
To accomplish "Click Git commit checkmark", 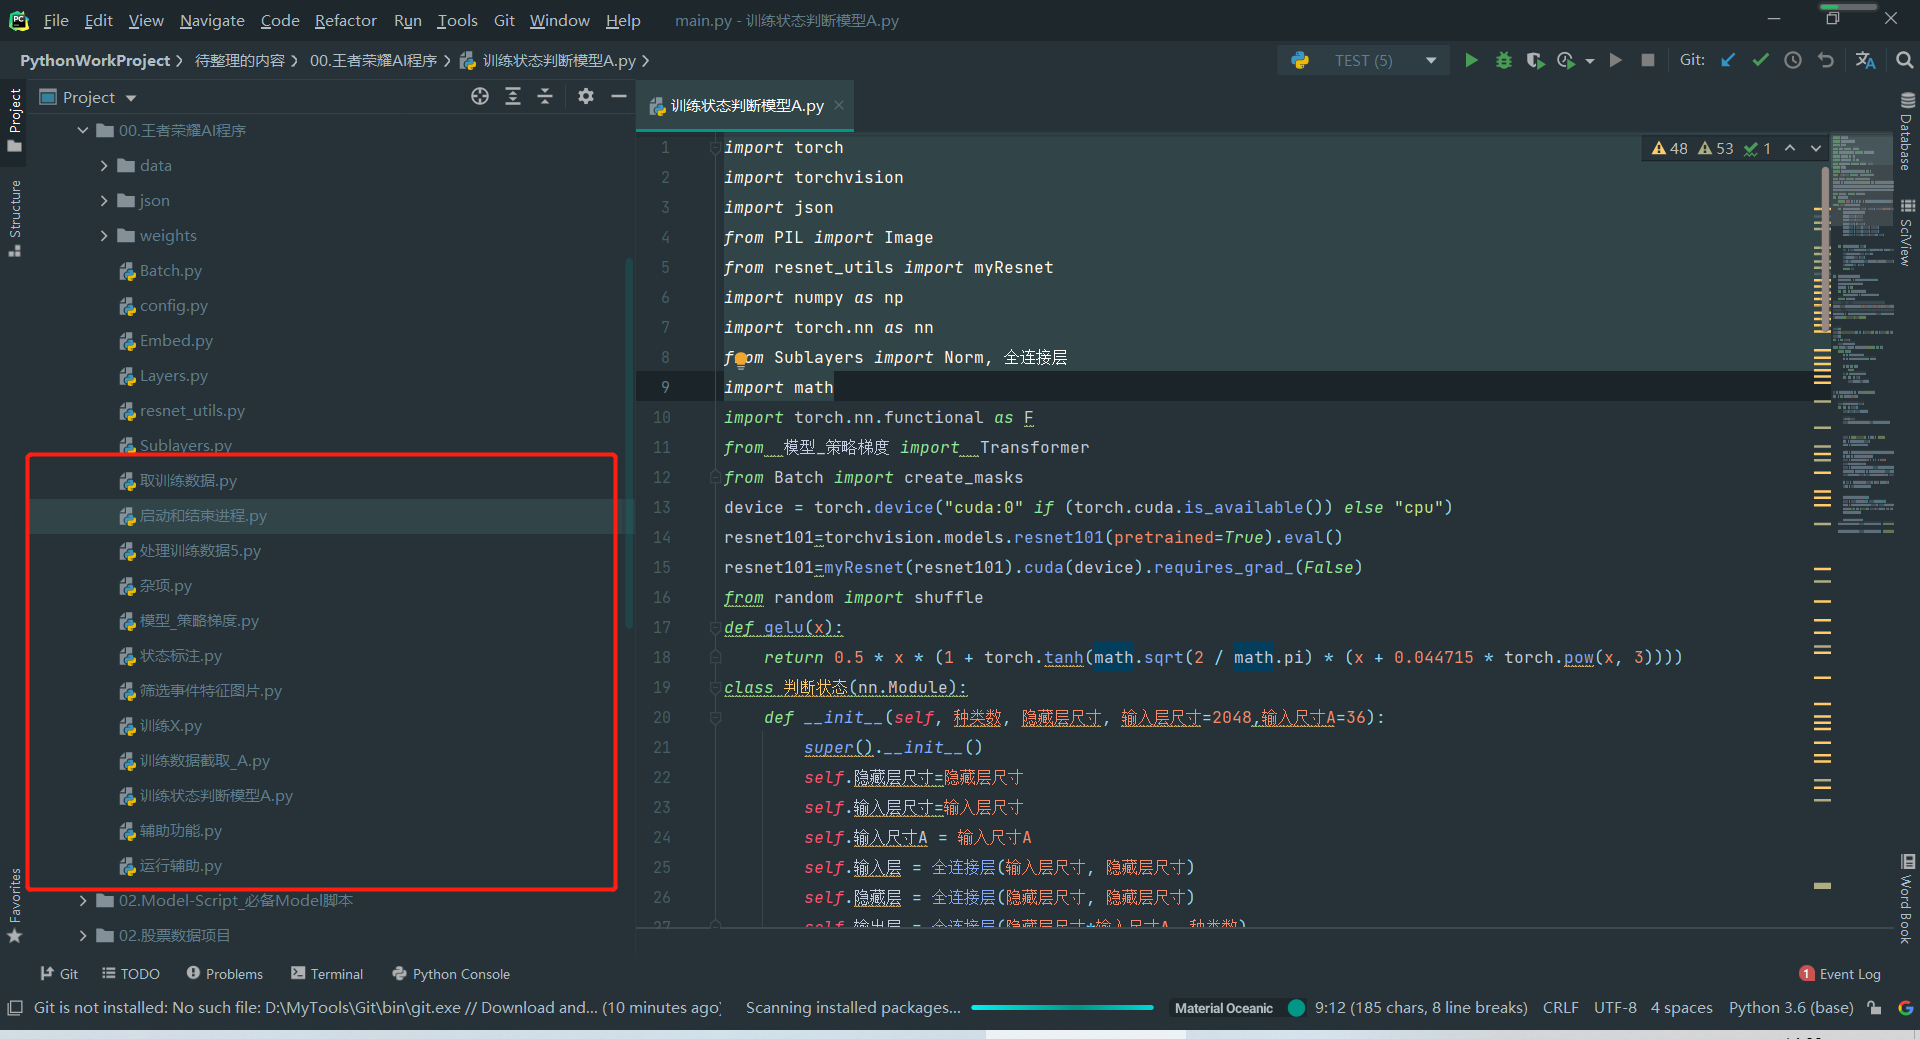I will click(x=1760, y=60).
